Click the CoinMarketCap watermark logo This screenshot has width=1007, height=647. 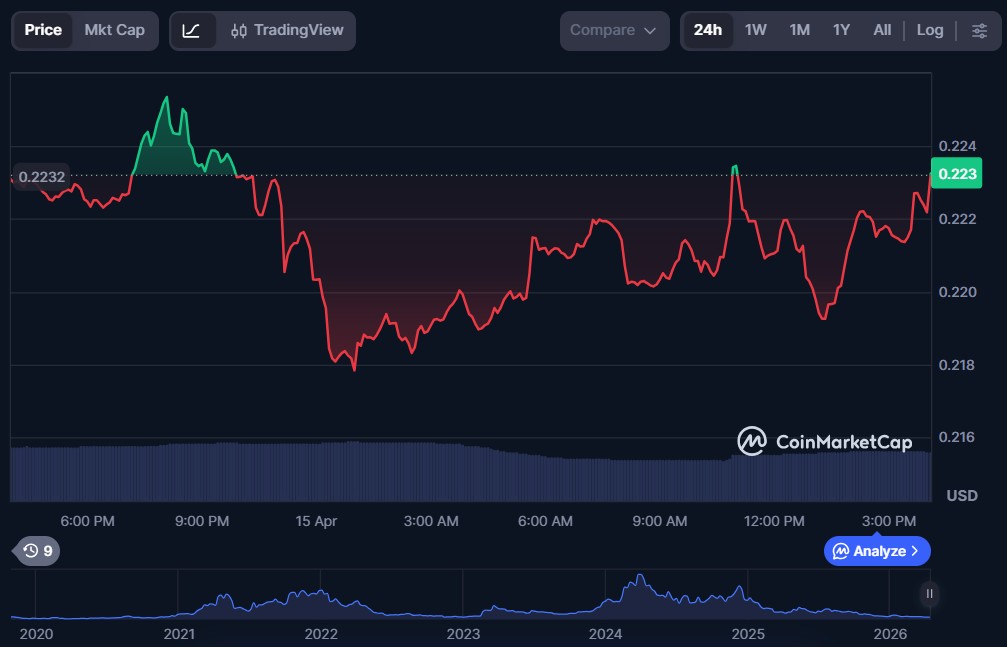click(x=824, y=441)
